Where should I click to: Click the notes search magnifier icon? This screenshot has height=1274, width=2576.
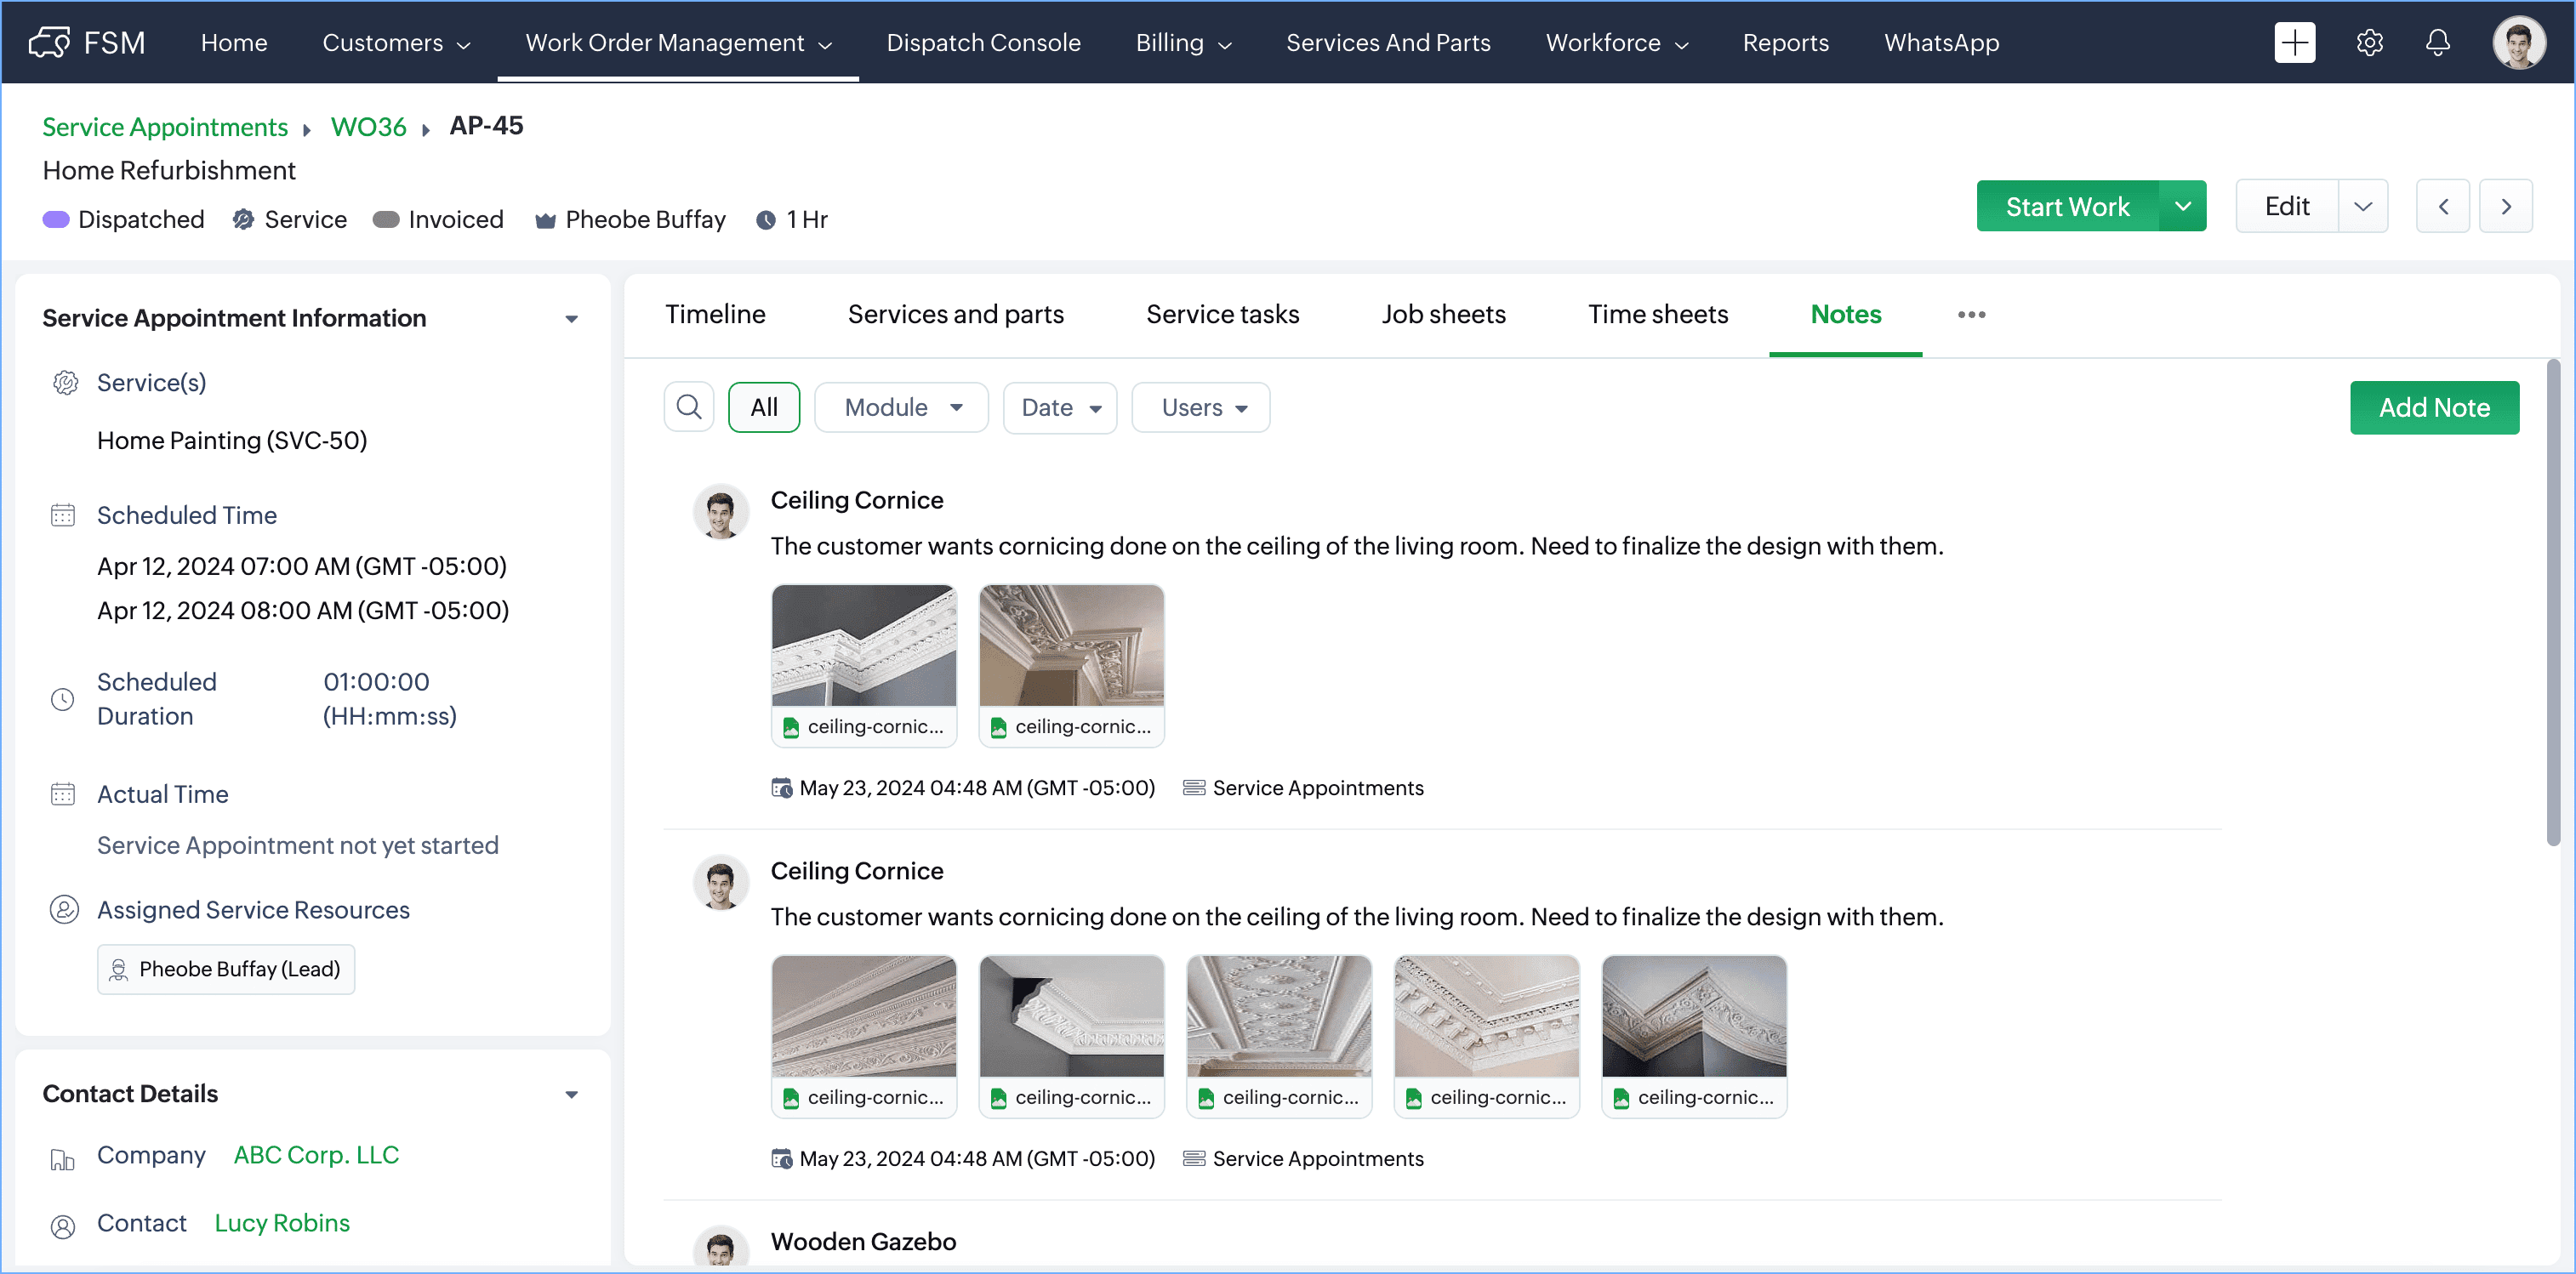688,407
